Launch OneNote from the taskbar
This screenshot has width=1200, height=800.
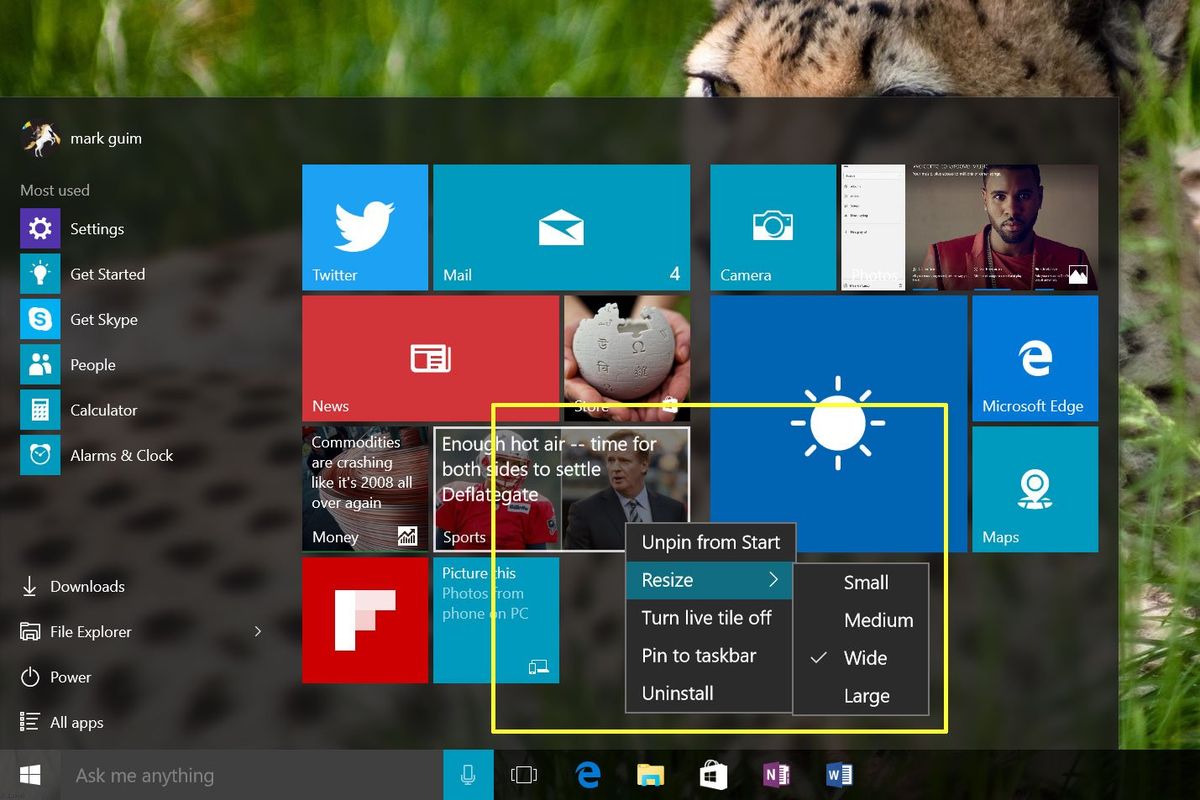tap(776, 774)
